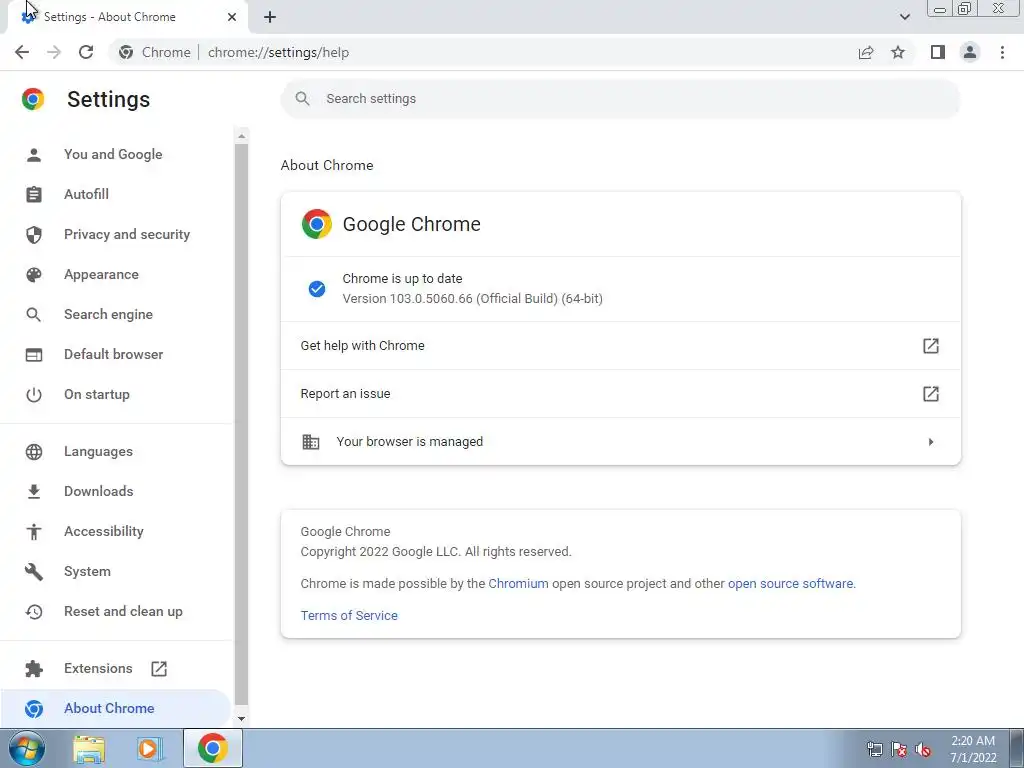Click the person icon beside You and Google
Screen dimensions: 1024x768
pyautogui.click(x=34, y=155)
